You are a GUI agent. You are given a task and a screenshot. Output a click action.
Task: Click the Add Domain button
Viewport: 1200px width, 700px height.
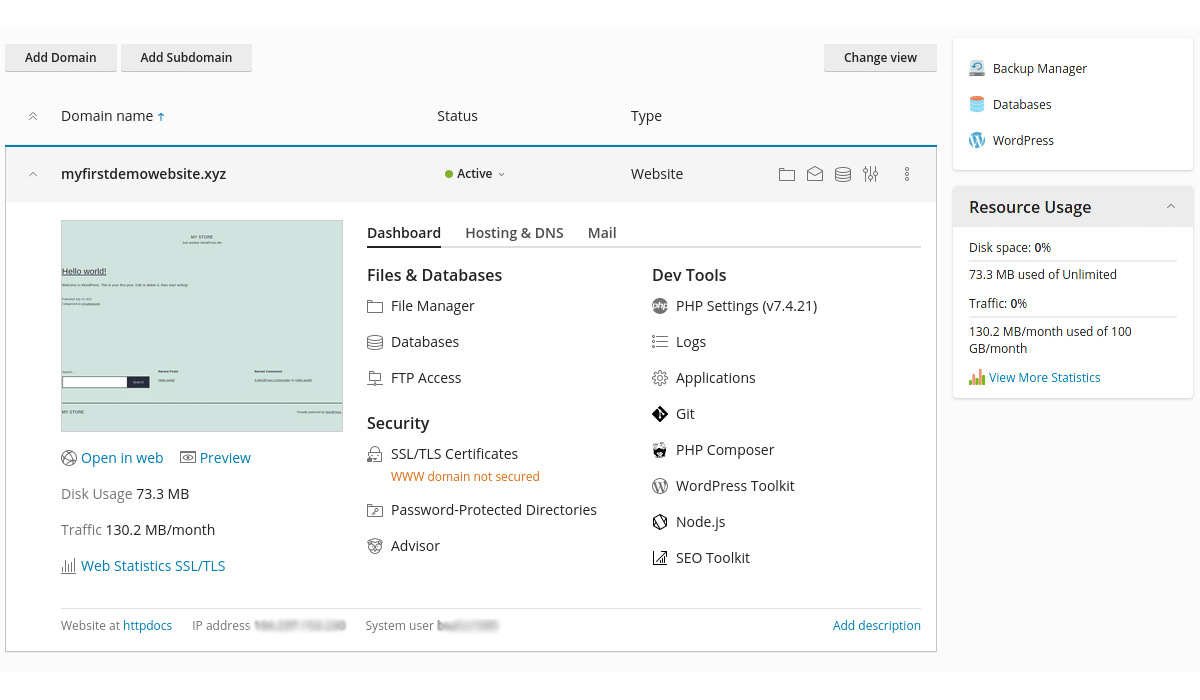pyautogui.click(x=60, y=57)
